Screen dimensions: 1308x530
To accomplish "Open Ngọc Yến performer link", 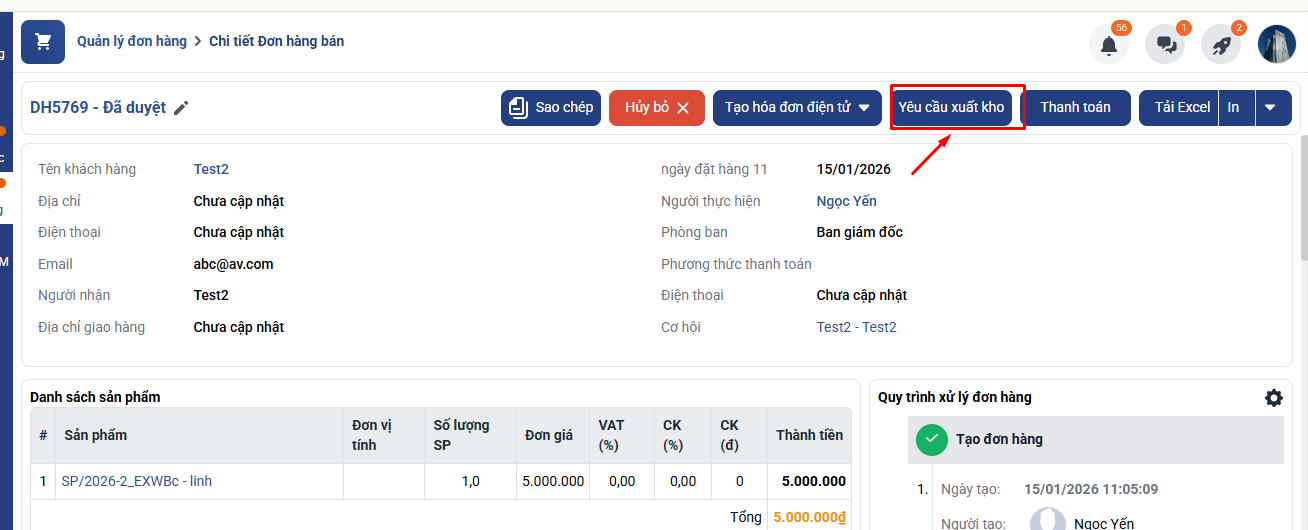I will (x=846, y=202).
